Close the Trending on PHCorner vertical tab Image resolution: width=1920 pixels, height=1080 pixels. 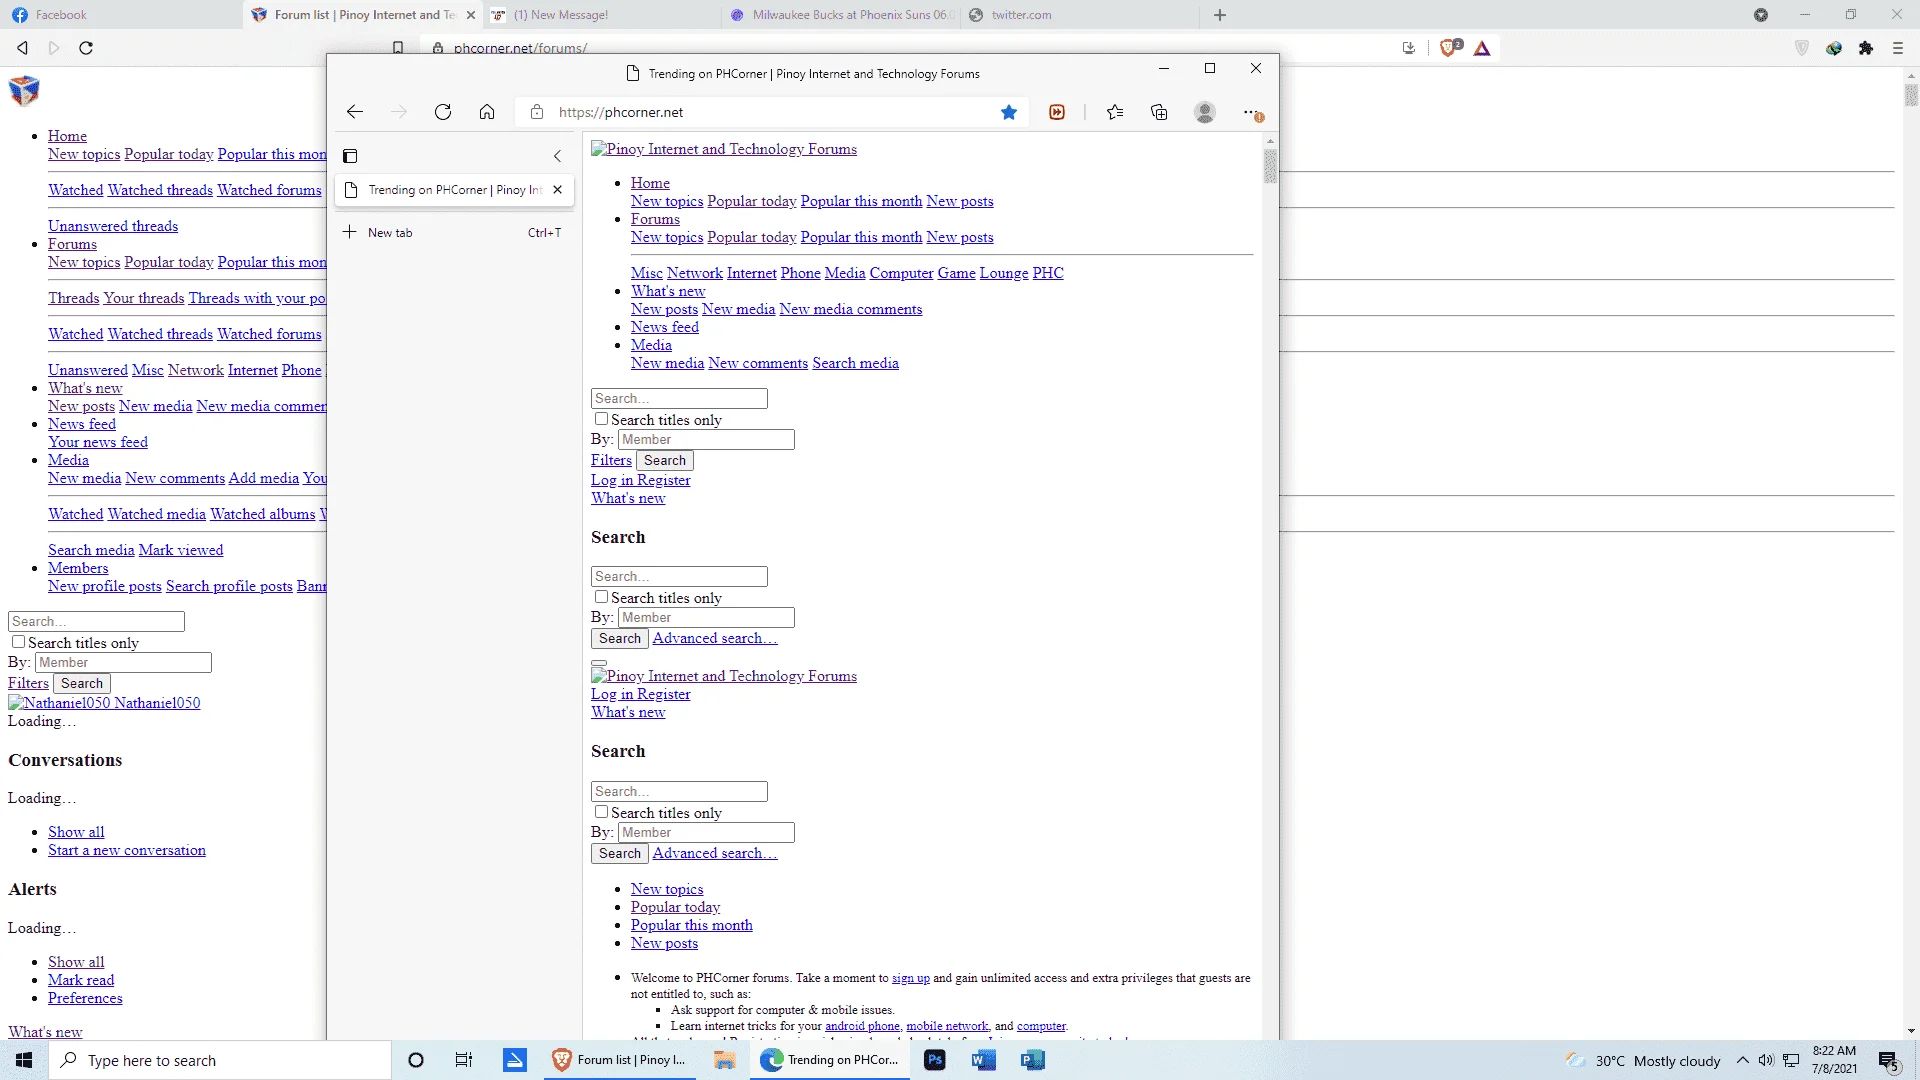[x=558, y=190]
